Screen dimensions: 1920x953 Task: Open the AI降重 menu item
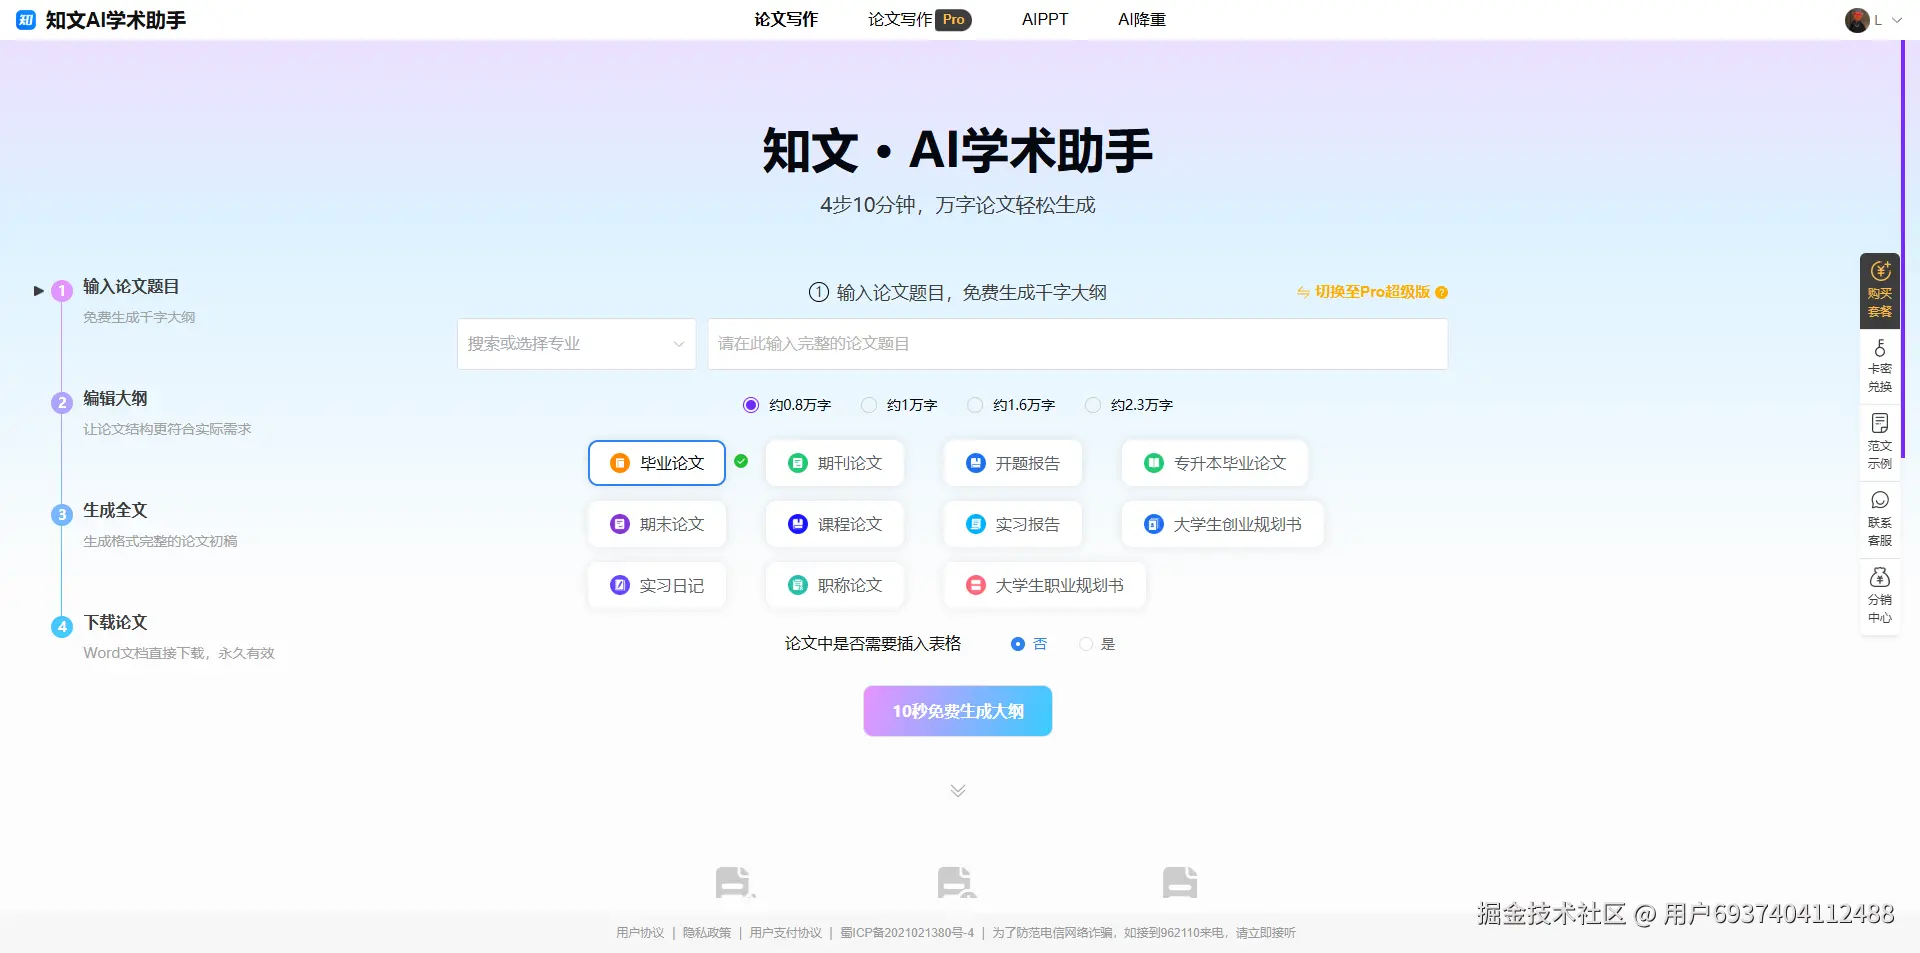[x=1141, y=19]
